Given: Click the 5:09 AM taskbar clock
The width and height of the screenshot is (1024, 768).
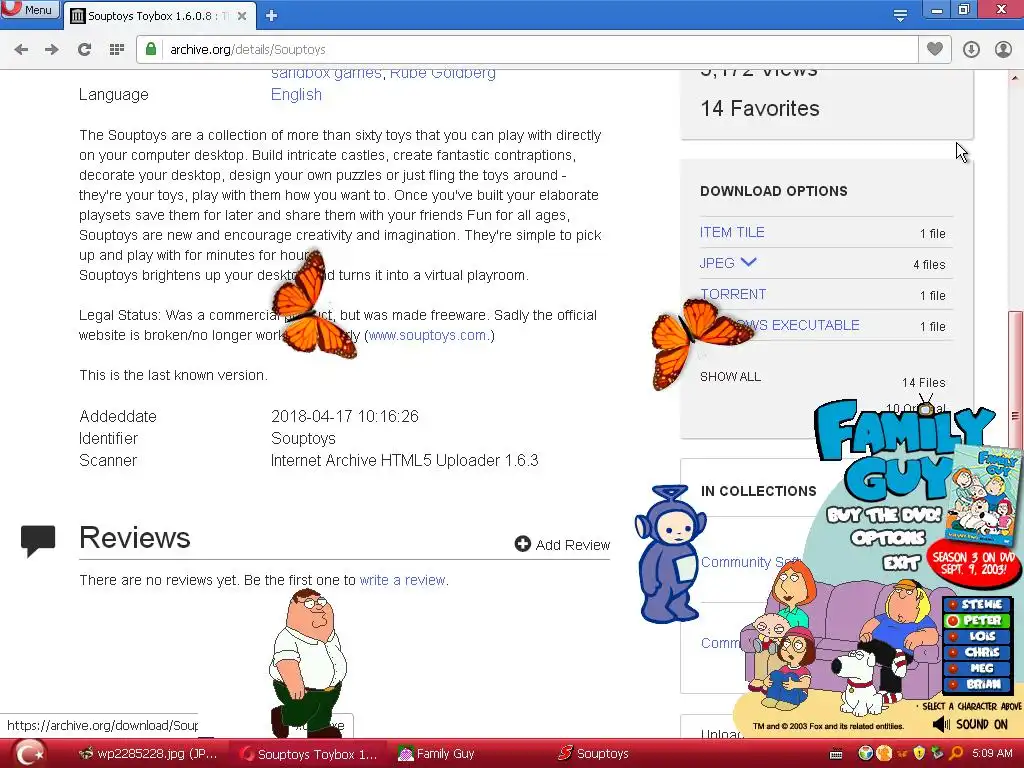Looking at the screenshot, I should click(992, 754).
